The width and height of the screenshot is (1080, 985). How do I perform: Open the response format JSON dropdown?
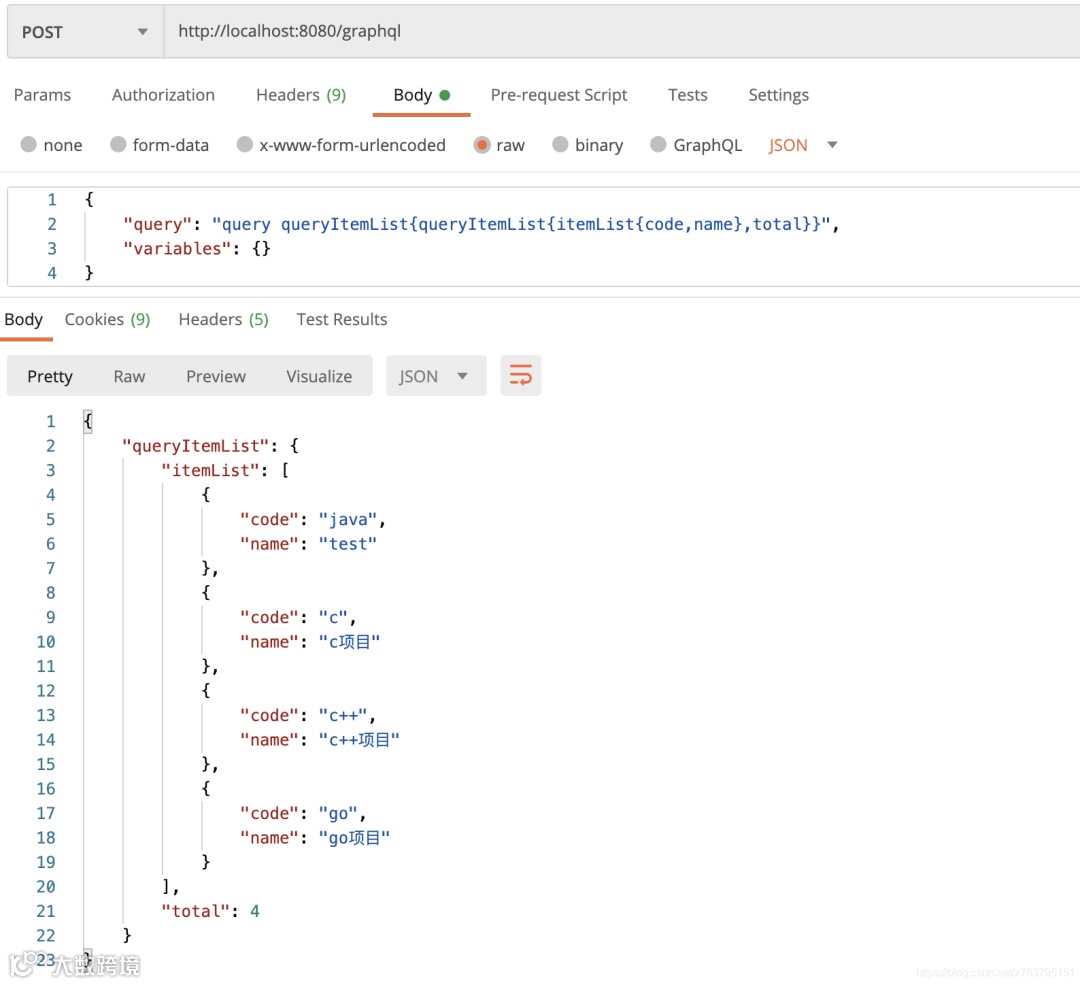coord(435,376)
